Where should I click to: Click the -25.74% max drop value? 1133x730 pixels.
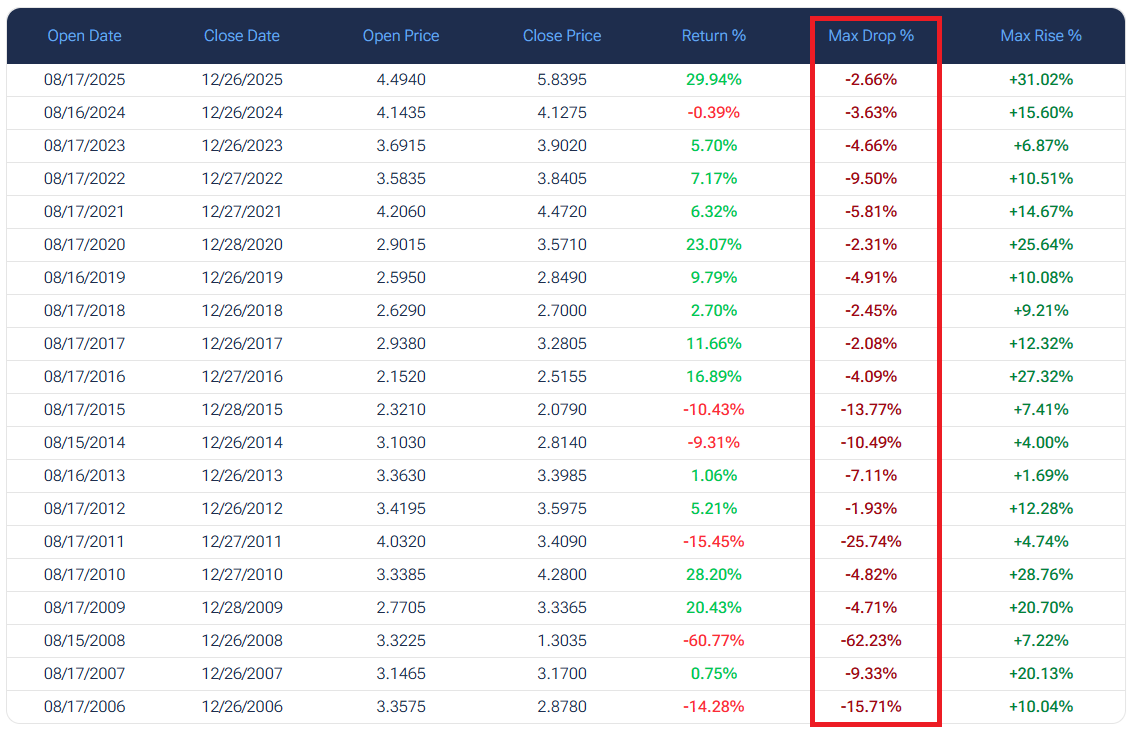pyautogui.click(x=871, y=541)
